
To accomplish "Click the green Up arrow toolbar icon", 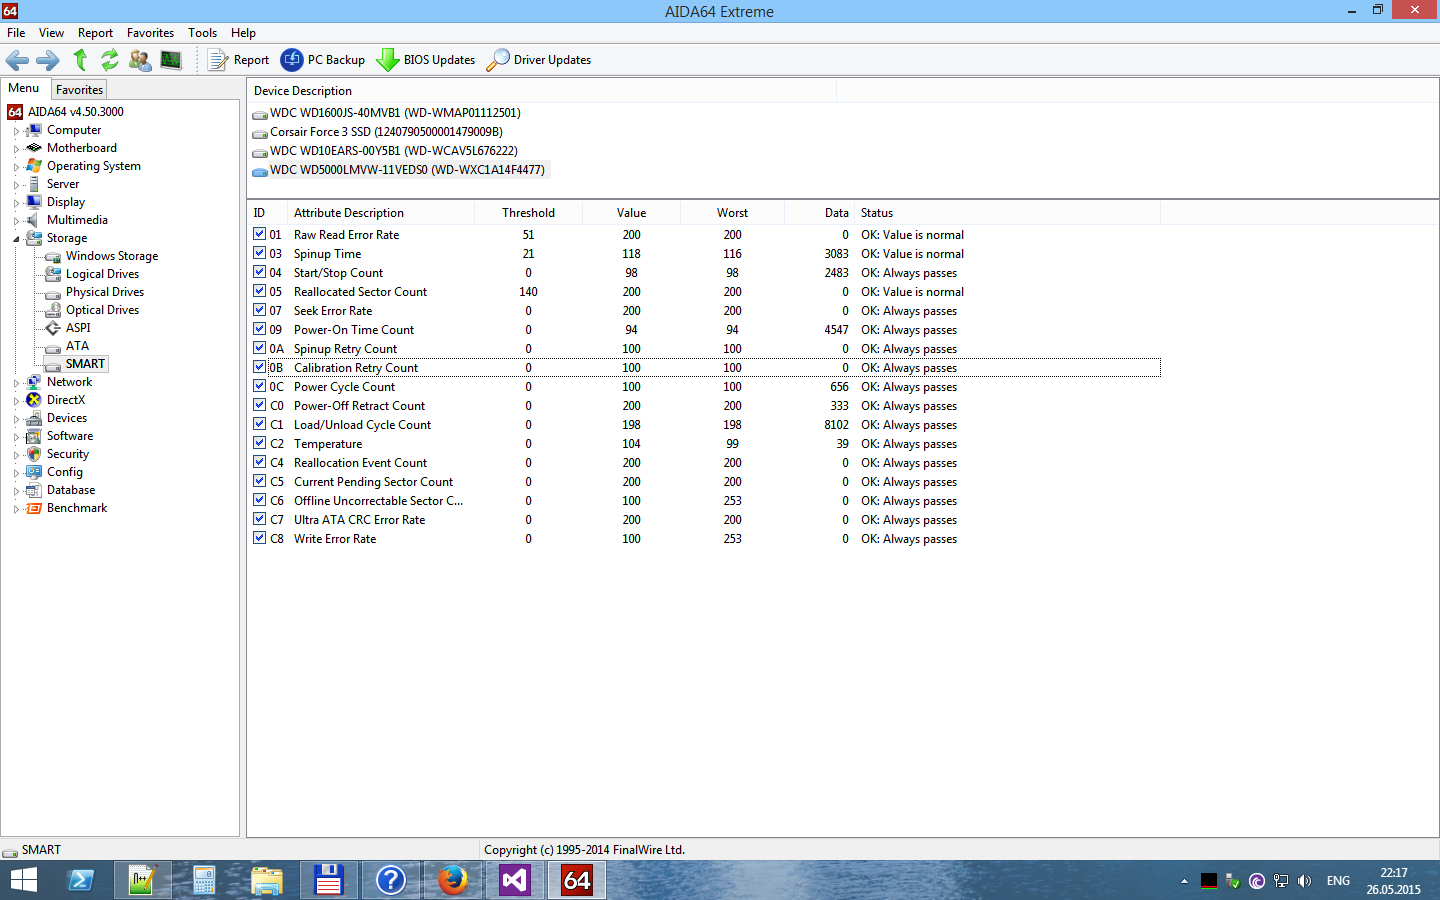I will point(80,60).
